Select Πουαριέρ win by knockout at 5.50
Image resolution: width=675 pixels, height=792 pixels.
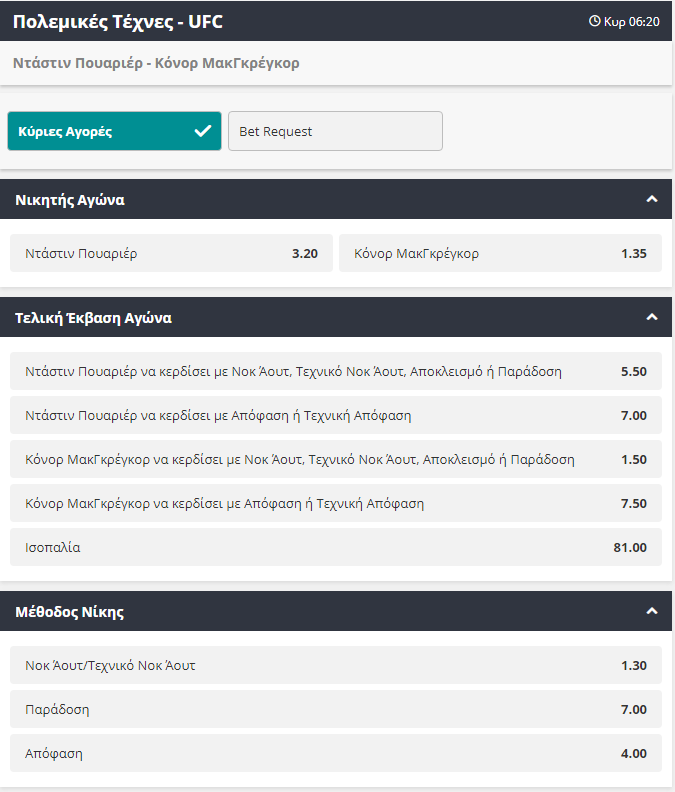coord(335,371)
